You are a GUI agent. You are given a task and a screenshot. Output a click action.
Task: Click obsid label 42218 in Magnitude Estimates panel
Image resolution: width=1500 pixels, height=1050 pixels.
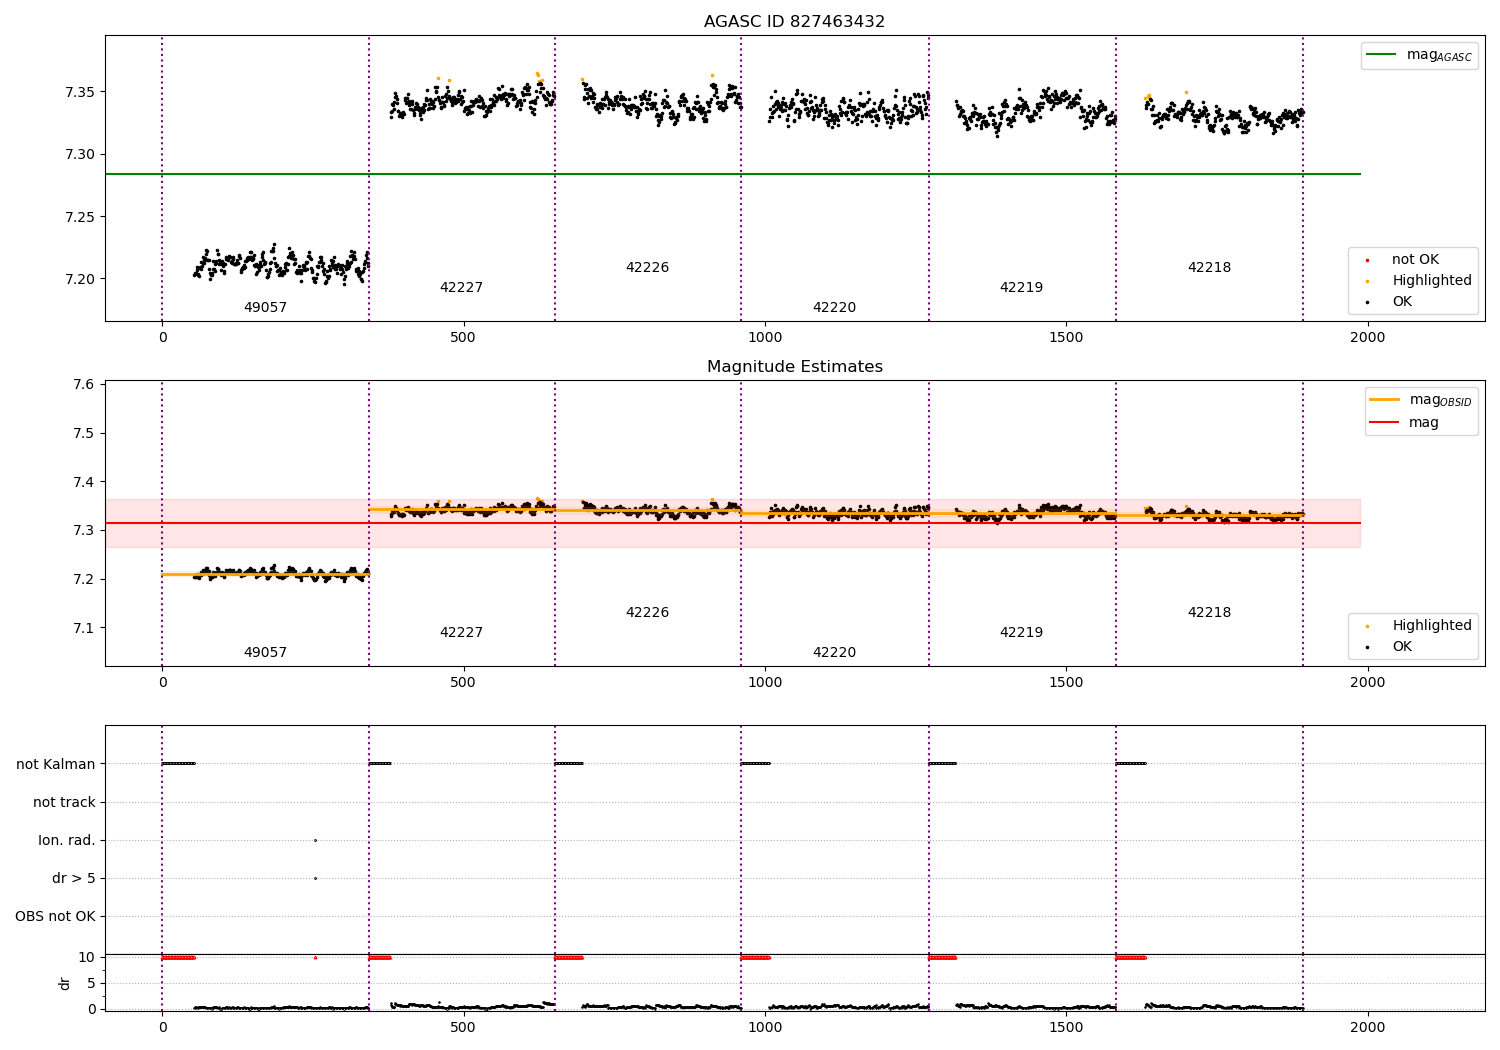tap(1209, 612)
